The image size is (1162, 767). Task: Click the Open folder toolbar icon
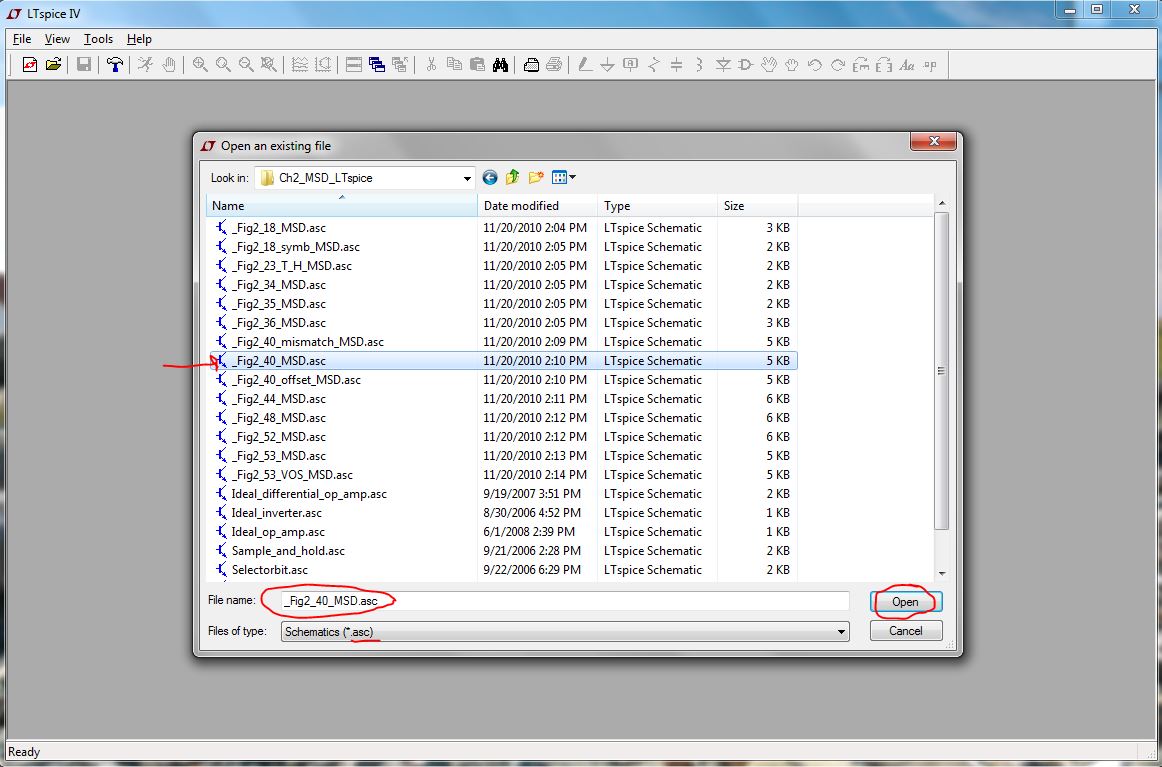coord(53,65)
